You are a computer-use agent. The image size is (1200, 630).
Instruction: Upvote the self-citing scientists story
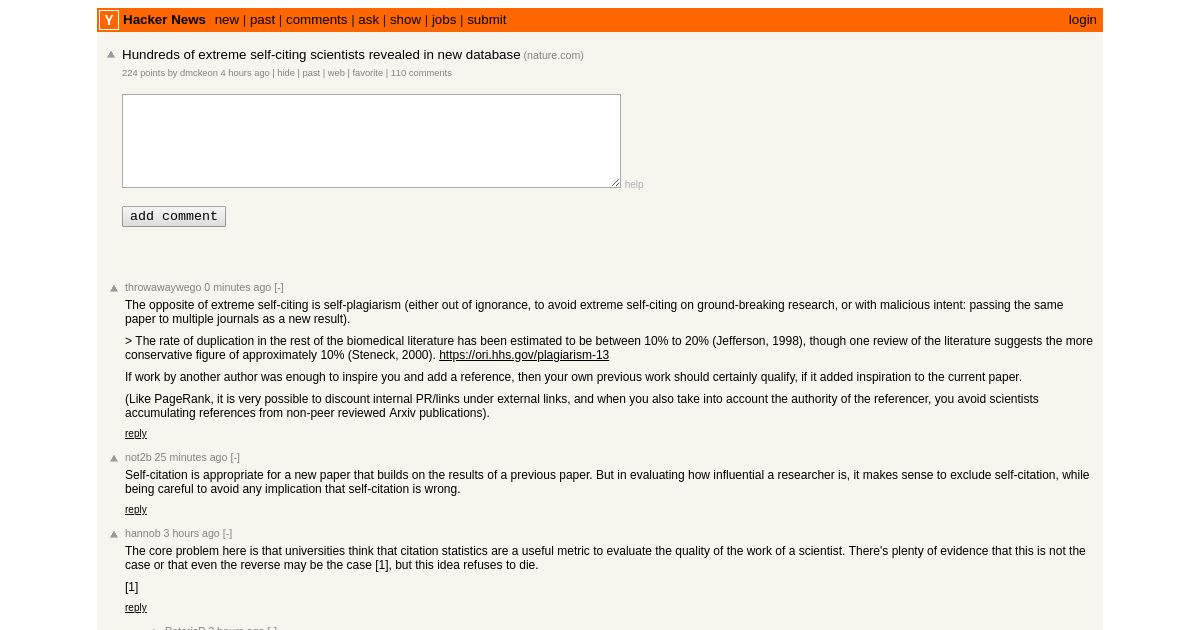(111, 55)
